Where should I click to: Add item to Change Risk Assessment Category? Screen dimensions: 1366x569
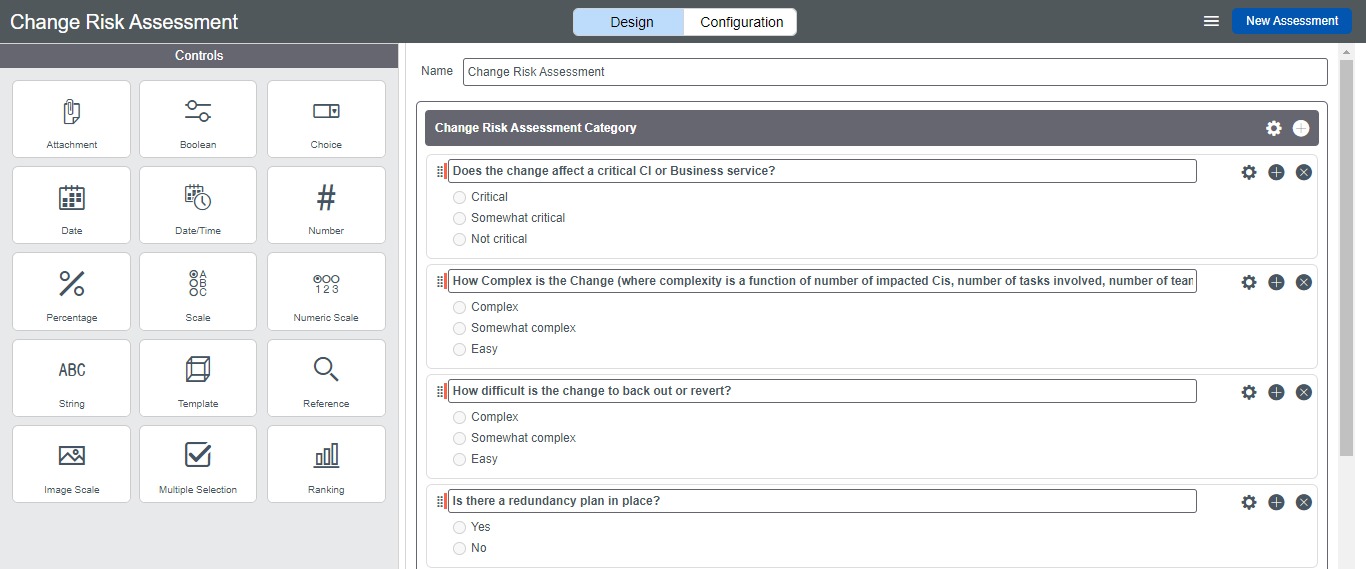(x=1301, y=128)
